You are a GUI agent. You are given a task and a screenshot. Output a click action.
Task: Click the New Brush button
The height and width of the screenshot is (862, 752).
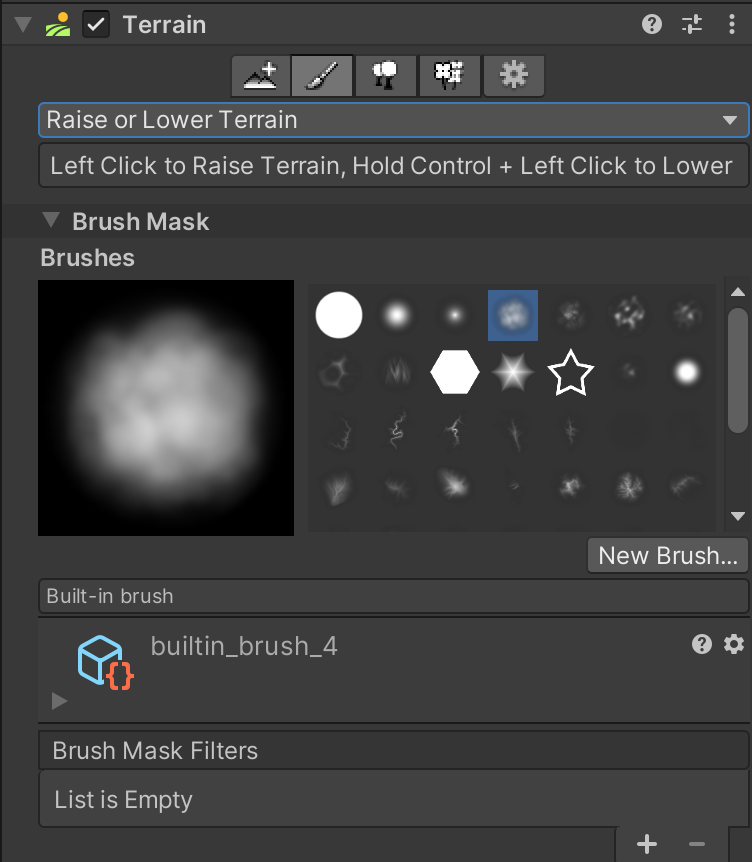[667, 555]
